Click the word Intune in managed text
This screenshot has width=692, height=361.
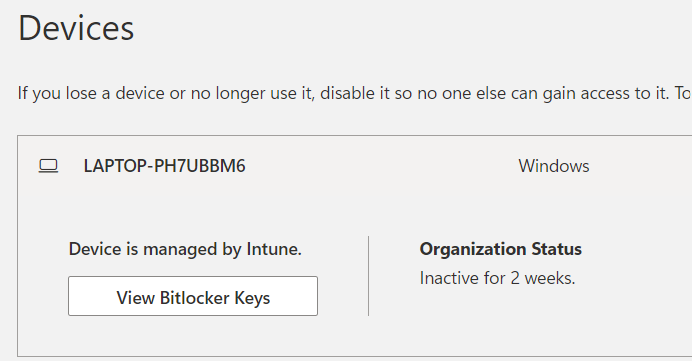click(274, 249)
